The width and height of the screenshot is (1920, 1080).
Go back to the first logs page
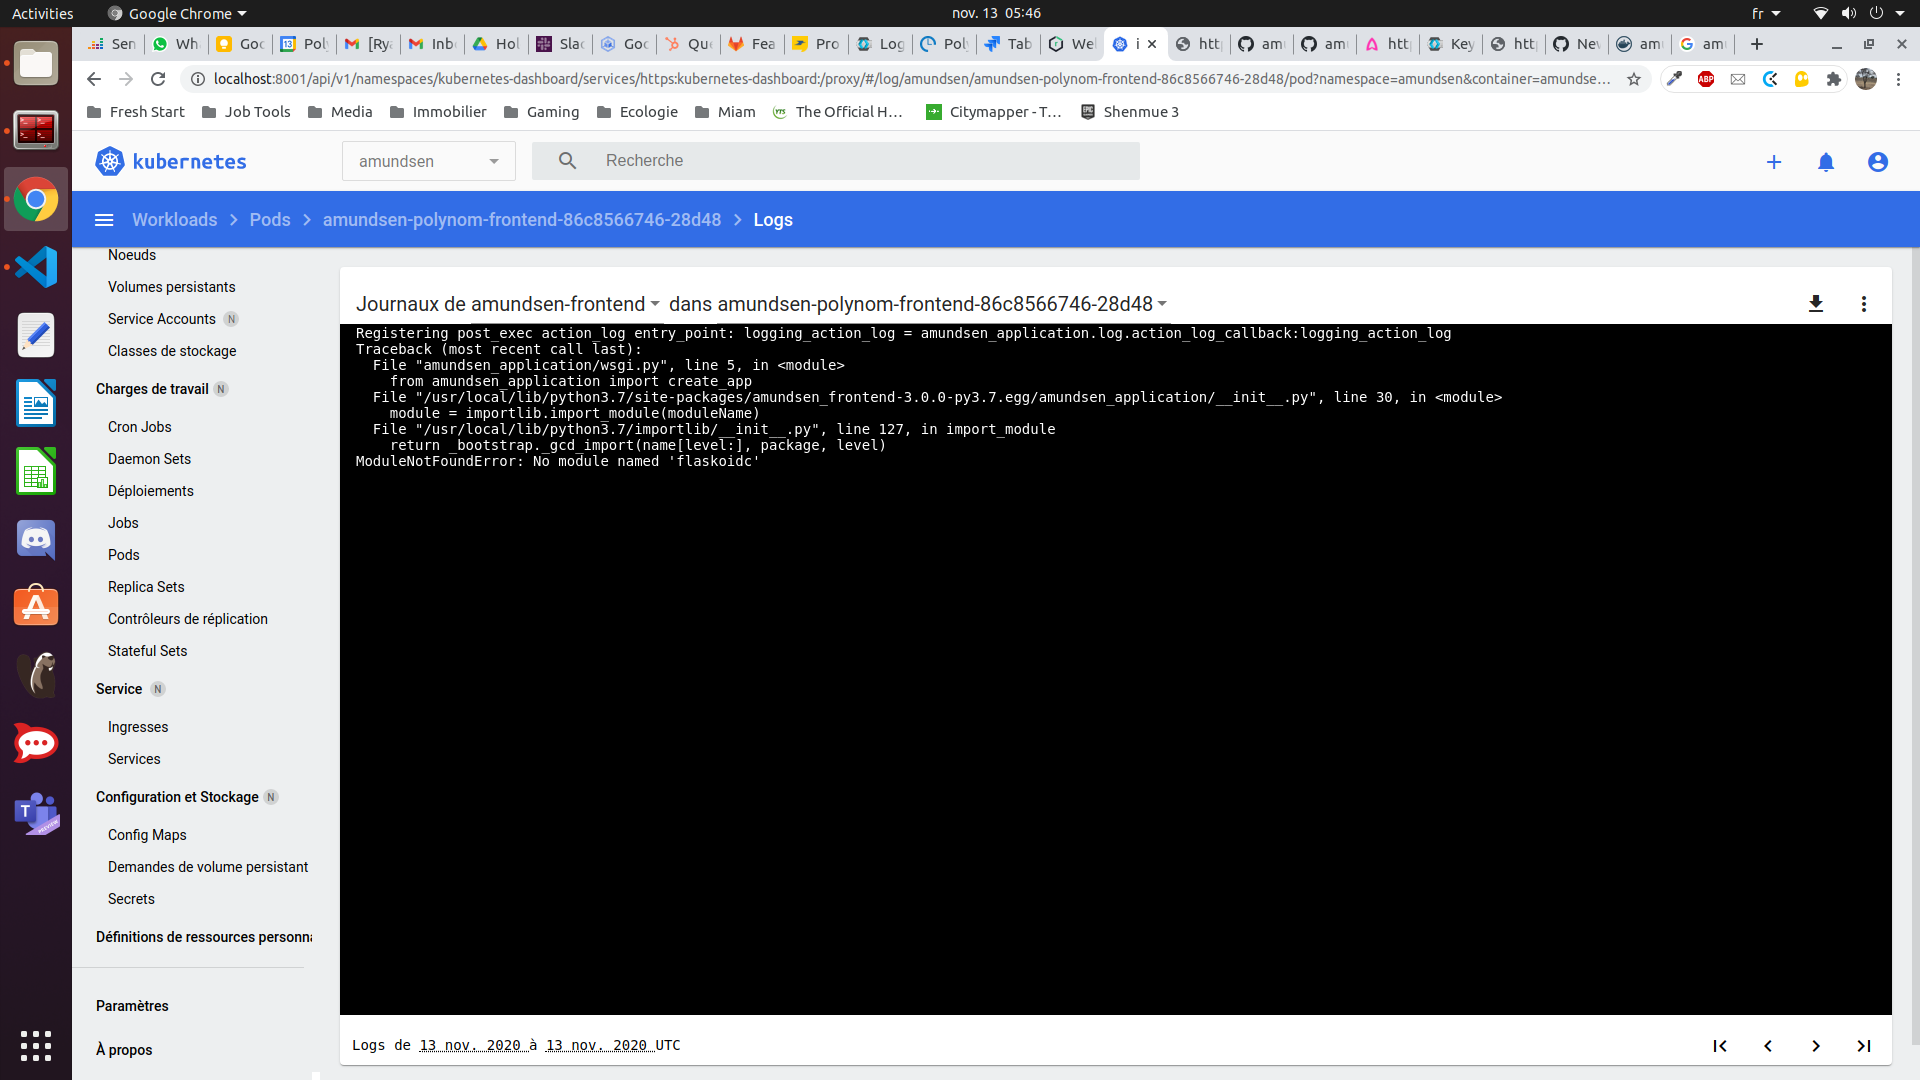(x=1721, y=1046)
